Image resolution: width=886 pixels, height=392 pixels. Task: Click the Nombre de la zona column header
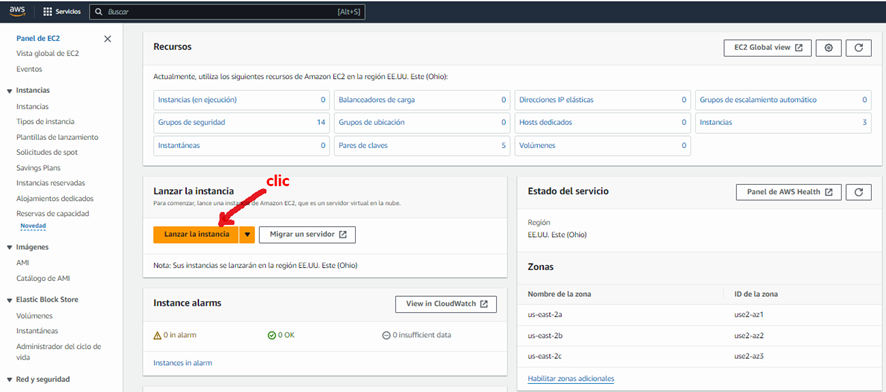[x=559, y=294]
